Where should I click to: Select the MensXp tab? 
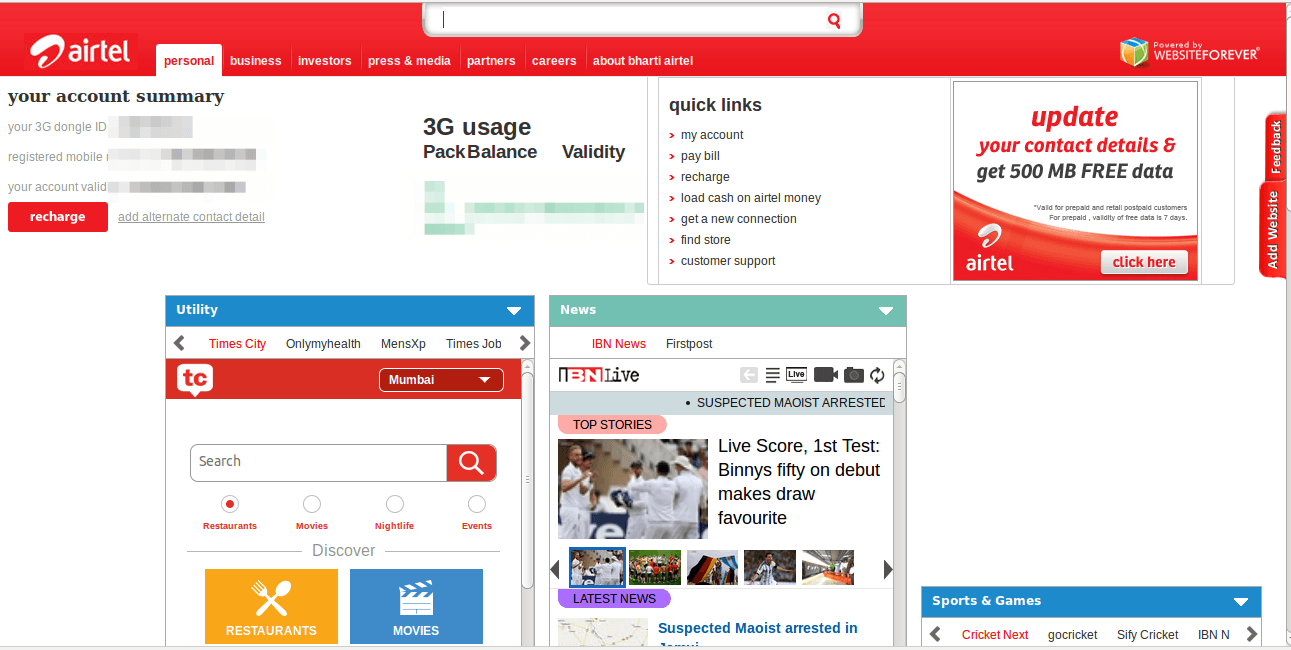pos(403,344)
